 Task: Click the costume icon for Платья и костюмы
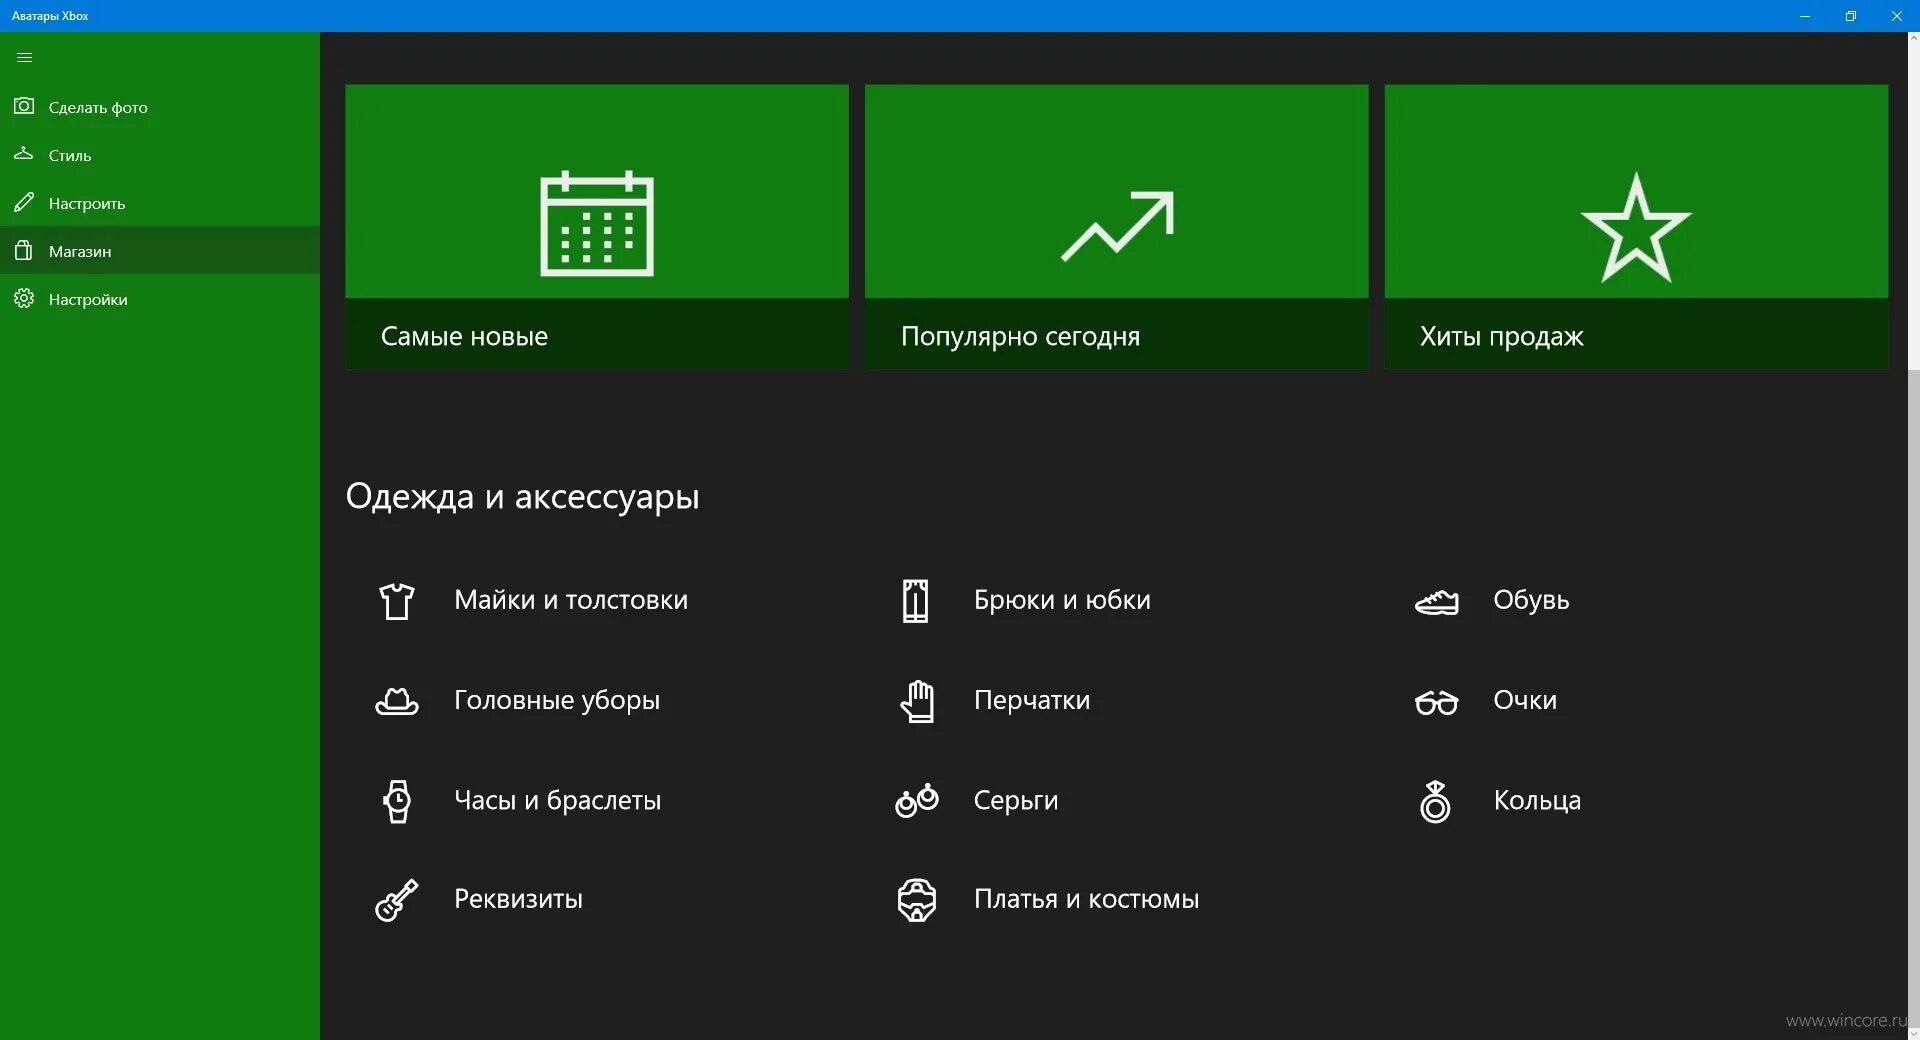coord(916,899)
